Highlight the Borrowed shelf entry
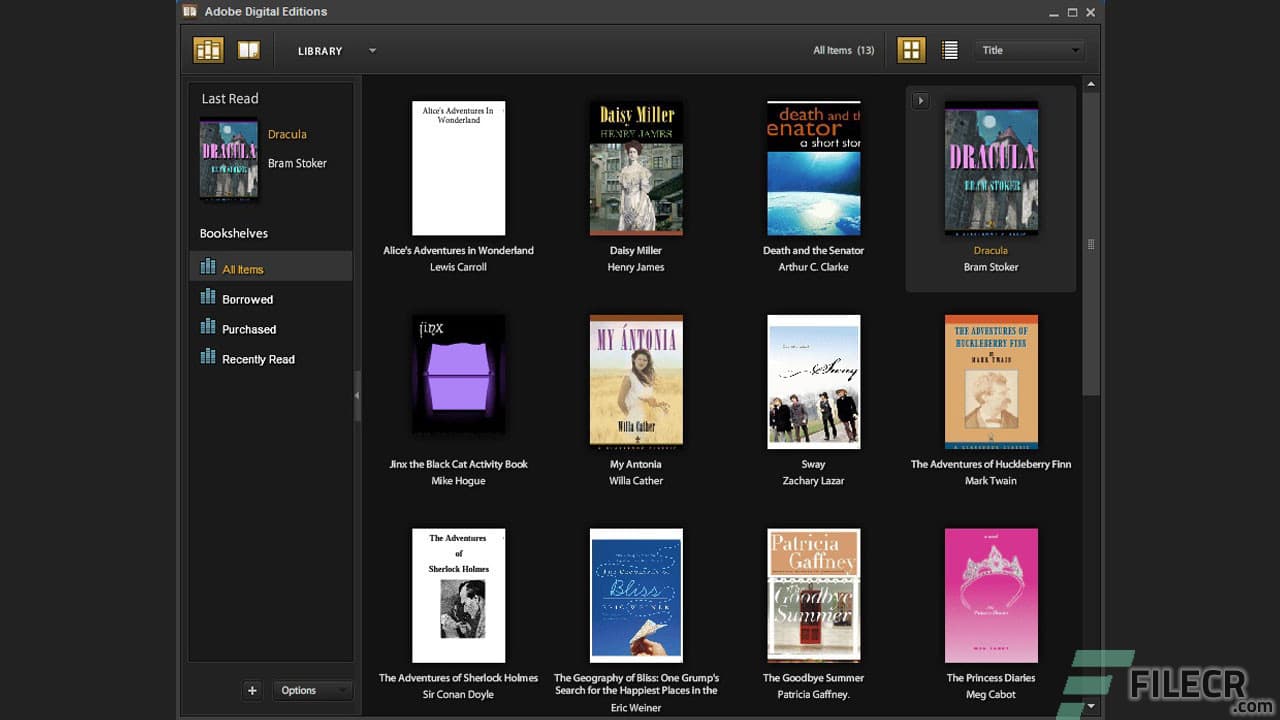The width and height of the screenshot is (1280, 720). pos(247,299)
